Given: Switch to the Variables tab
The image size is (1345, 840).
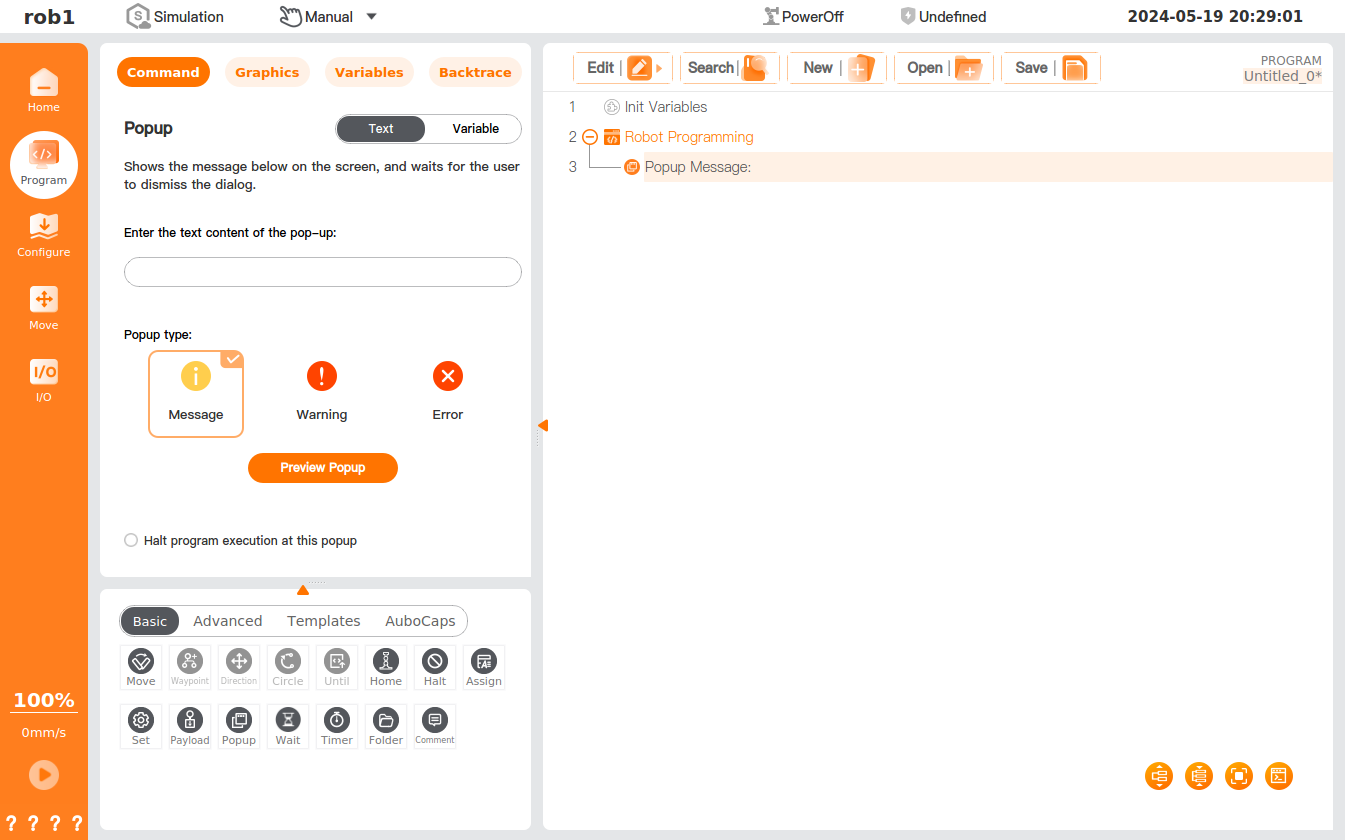Looking at the screenshot, I should [369, 72].
